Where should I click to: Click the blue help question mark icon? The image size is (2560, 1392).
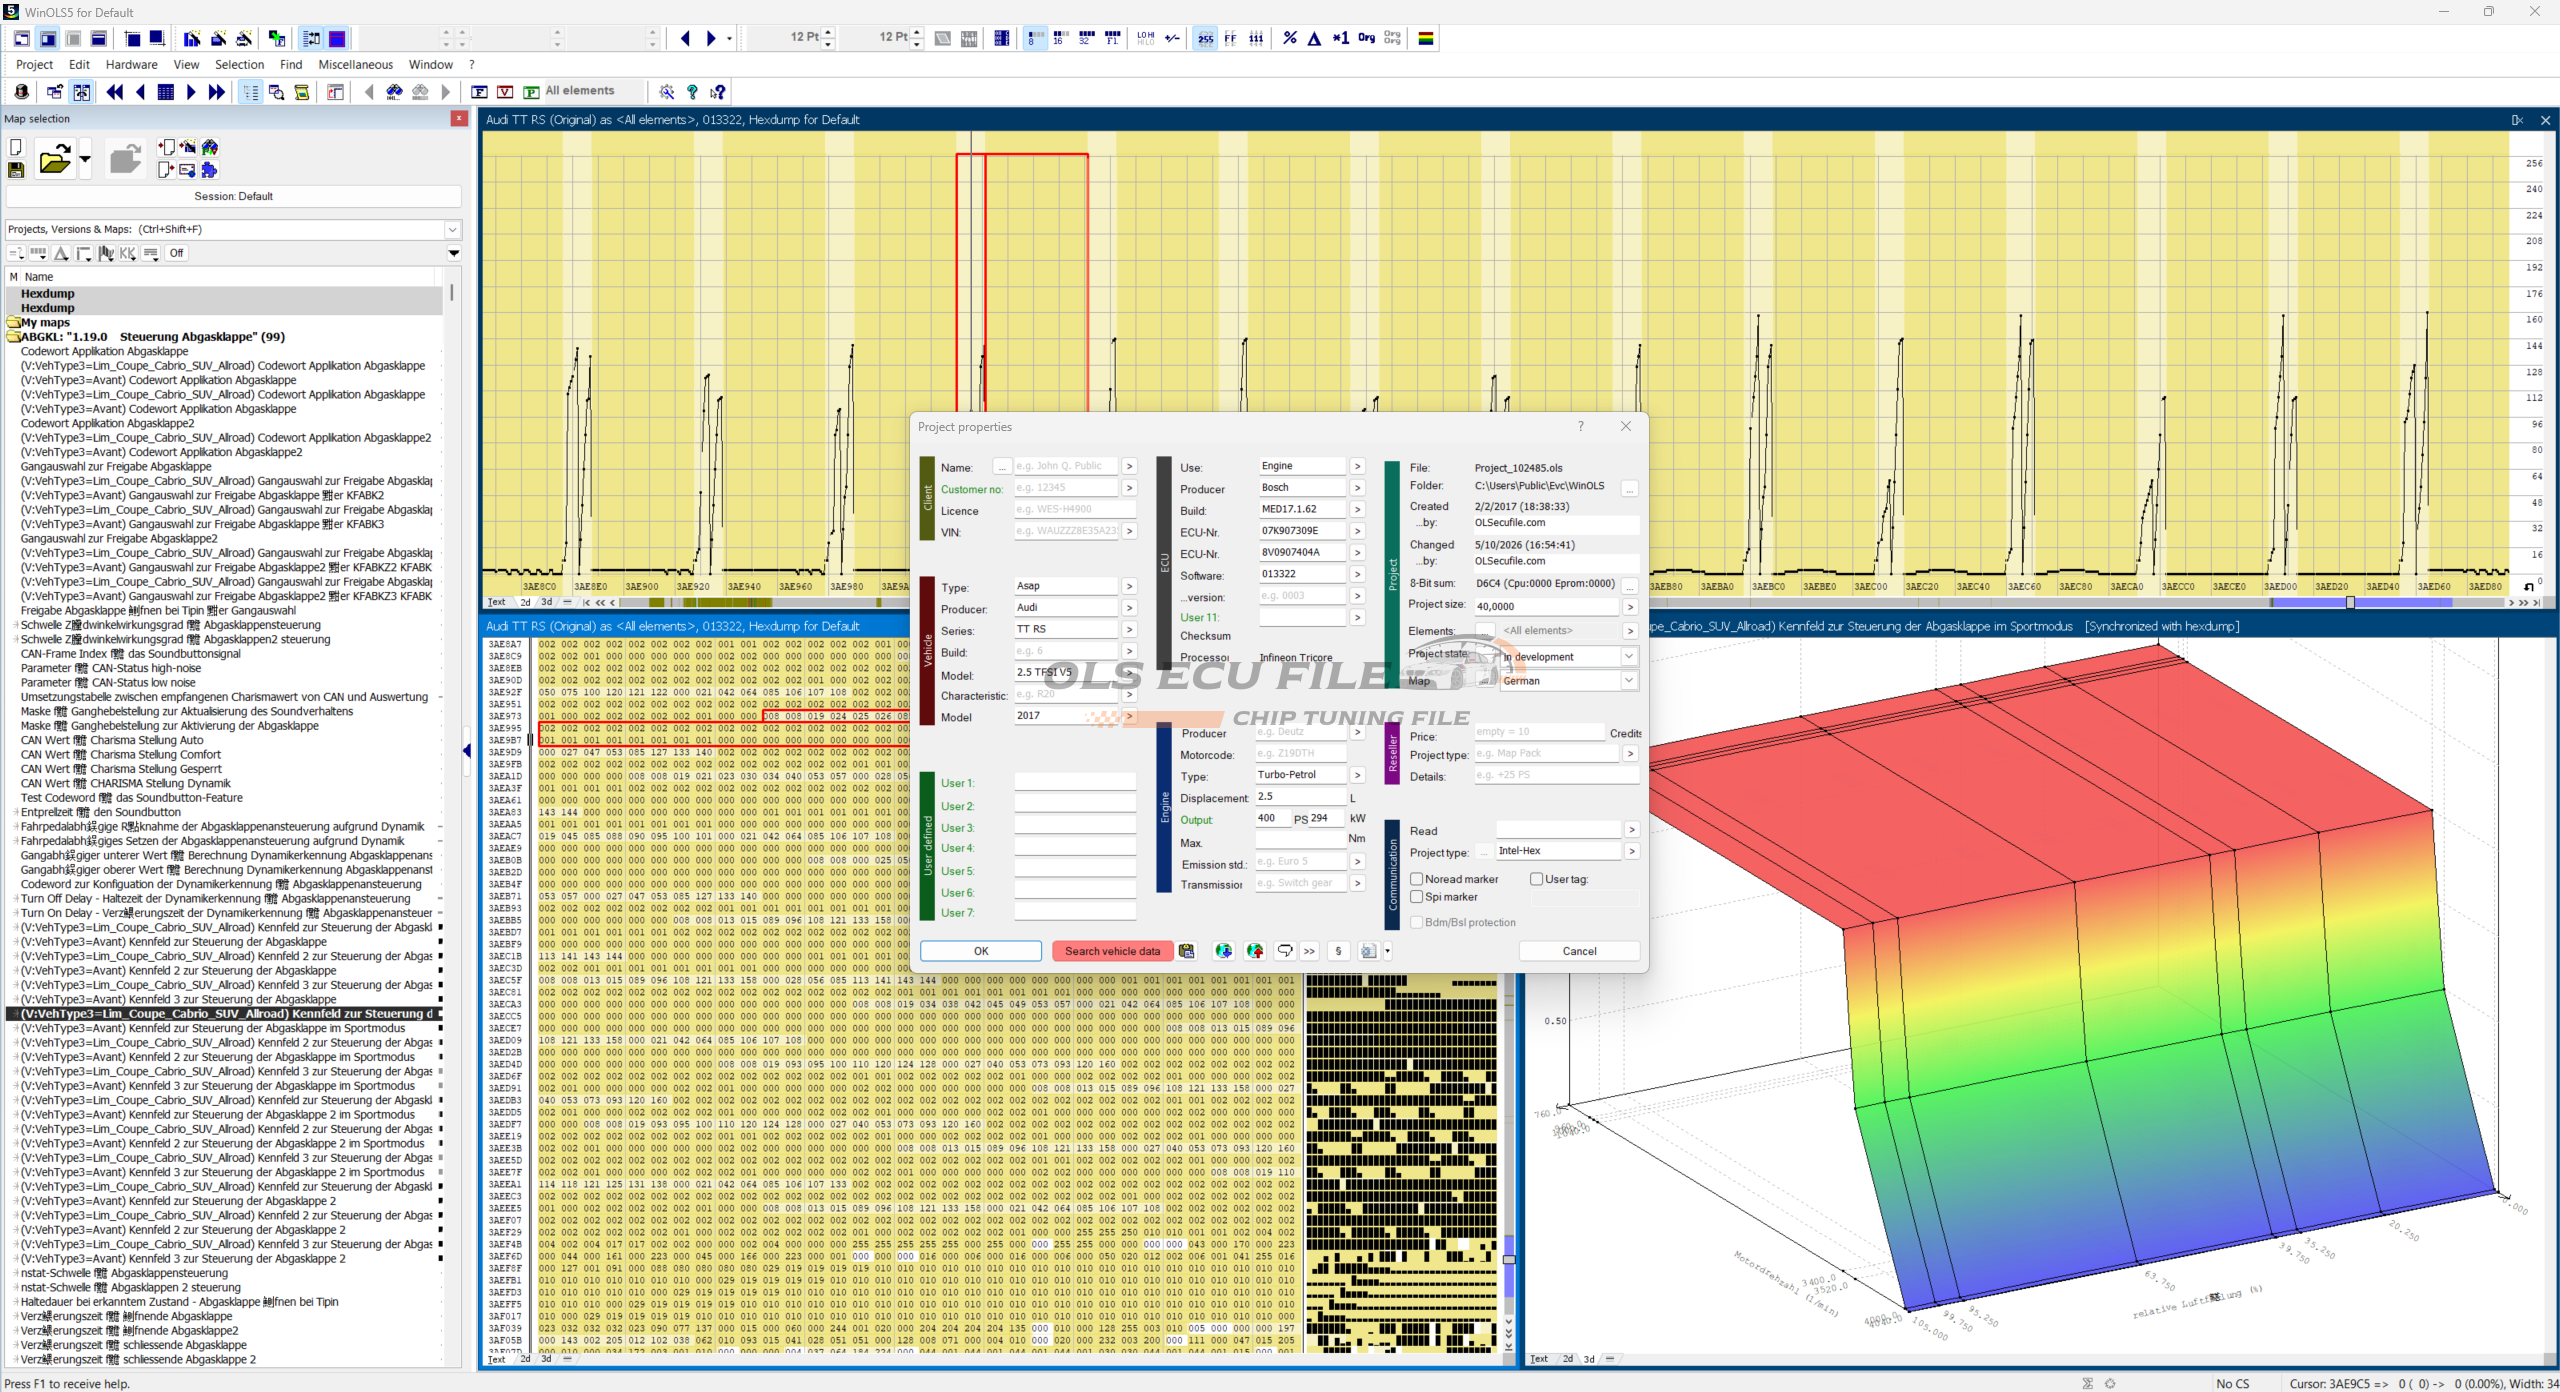(x=692, y=92)
